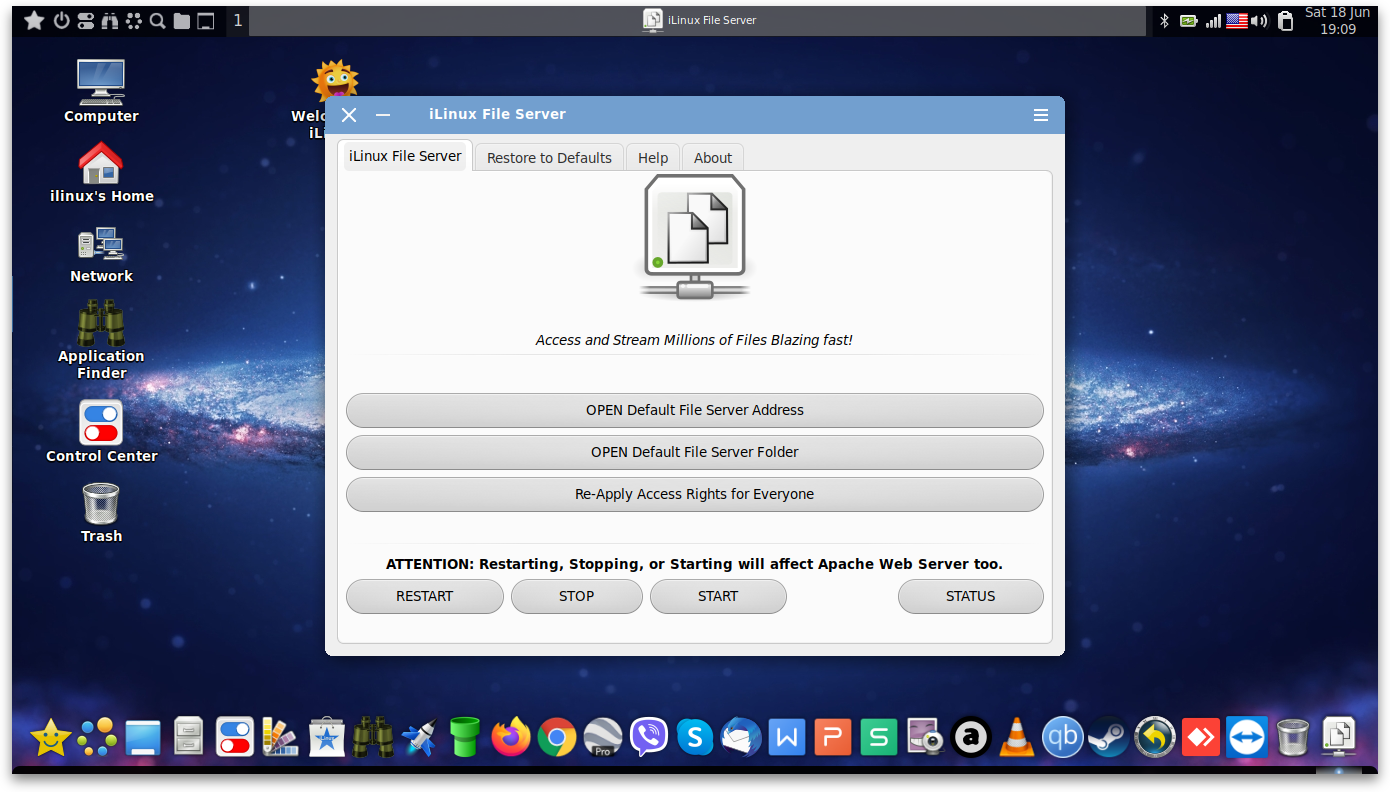The image size is (1390, 792).
Task: Click OPEN Default File Server Folder
Action: tap(695, 452)
